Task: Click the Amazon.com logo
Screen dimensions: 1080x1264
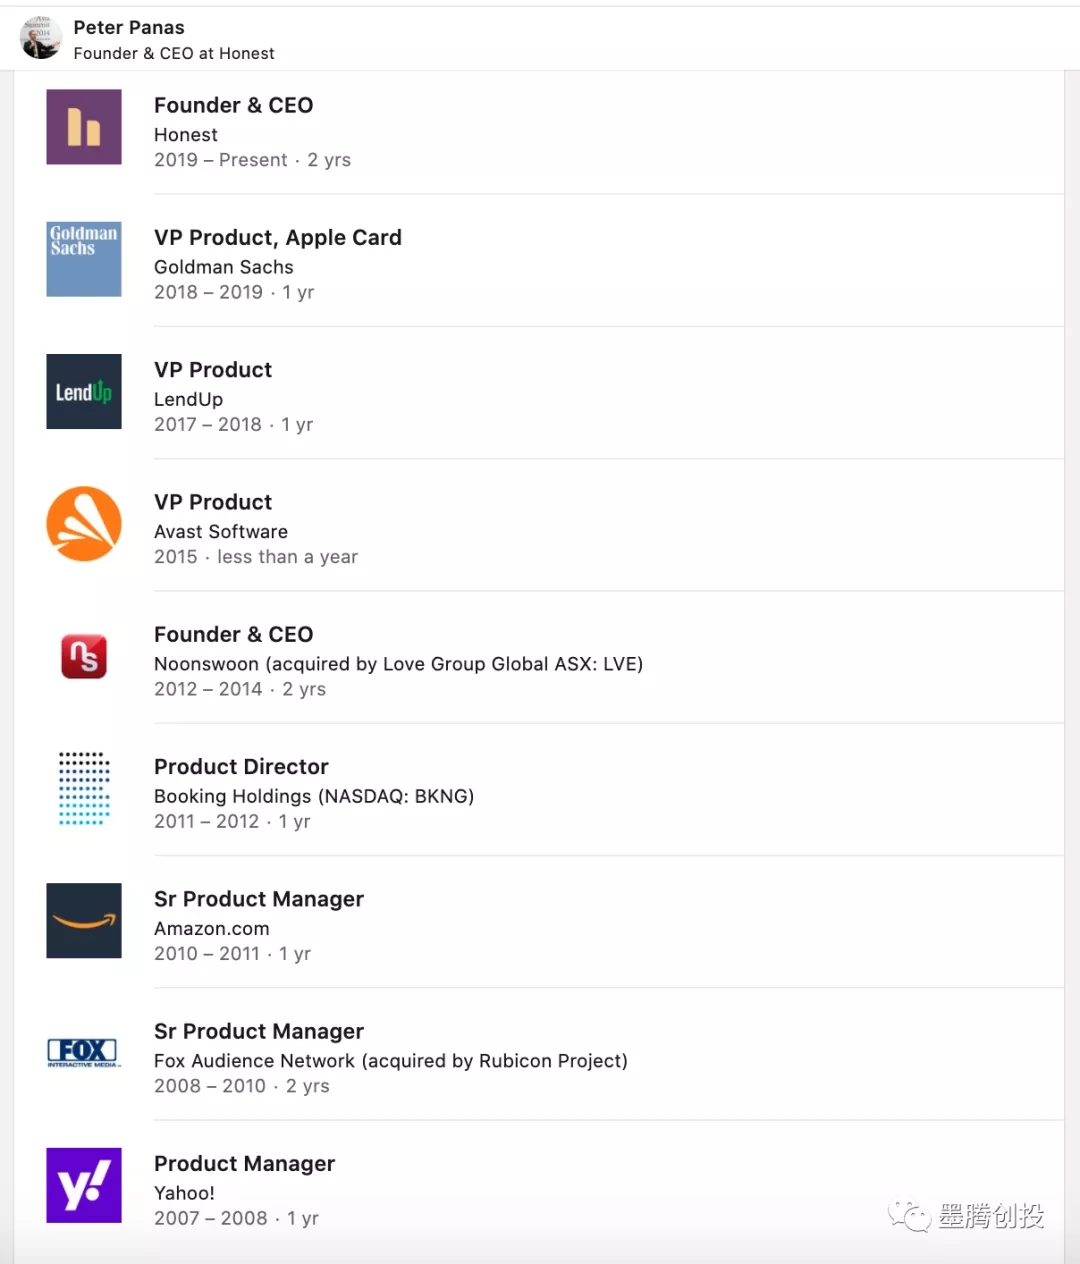Action: pyautogui.click(x=84, y=920)
